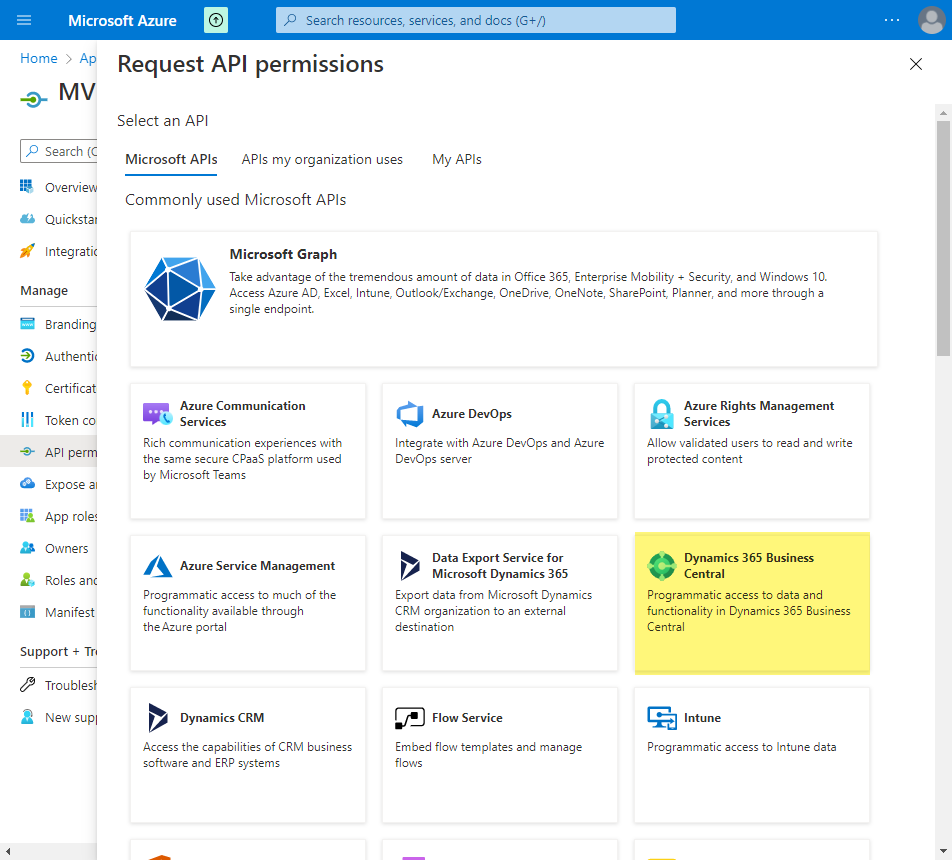Select the Microsoft Graph card title

click(x=283, y=254)
